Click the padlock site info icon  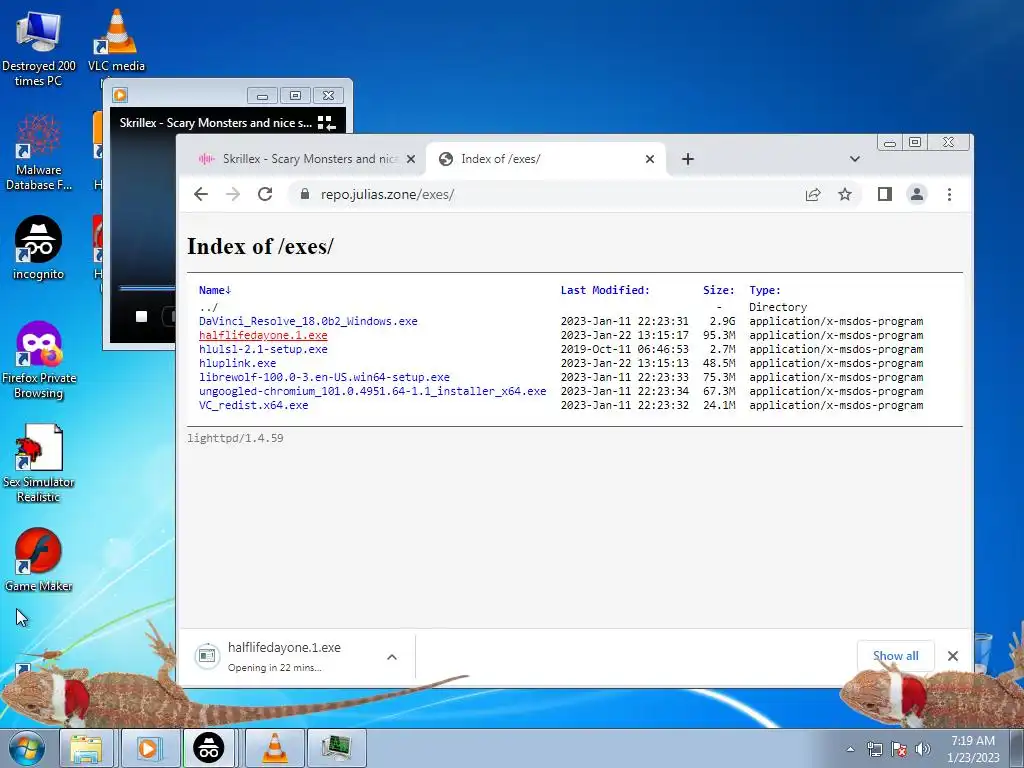304,194
